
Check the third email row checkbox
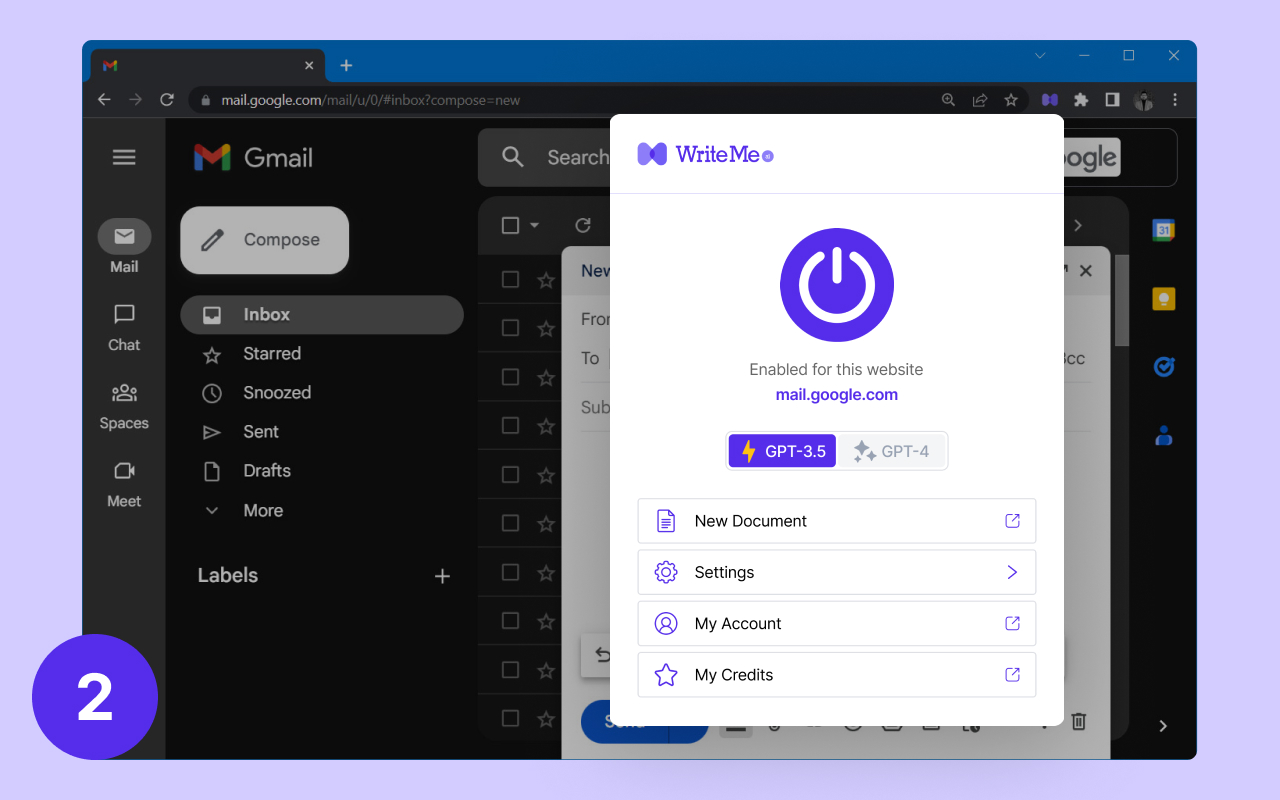pyautogui.click(x=510, y=377)
